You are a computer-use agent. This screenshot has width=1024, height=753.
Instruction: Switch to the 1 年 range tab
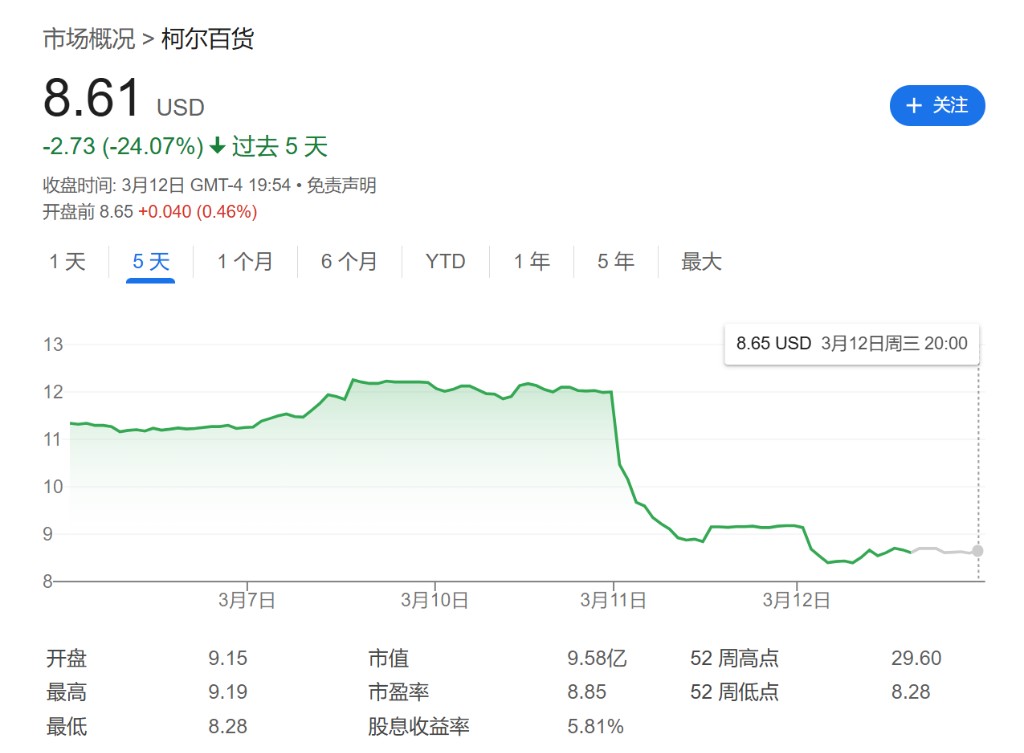(532, 262)
